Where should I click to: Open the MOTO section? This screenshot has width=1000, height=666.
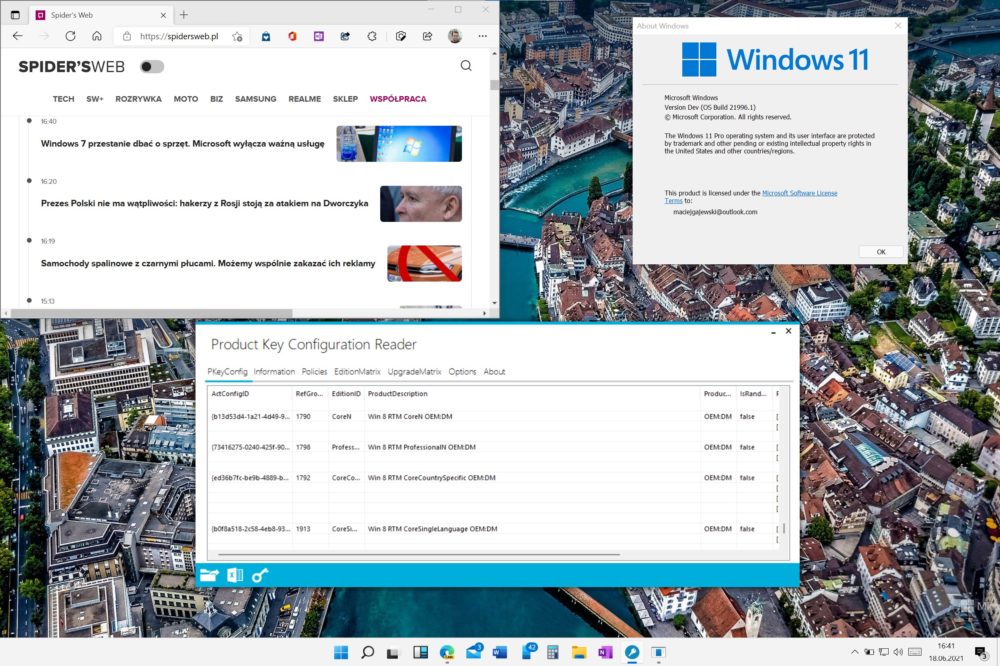pyautogui.click(x=186, y=99)
